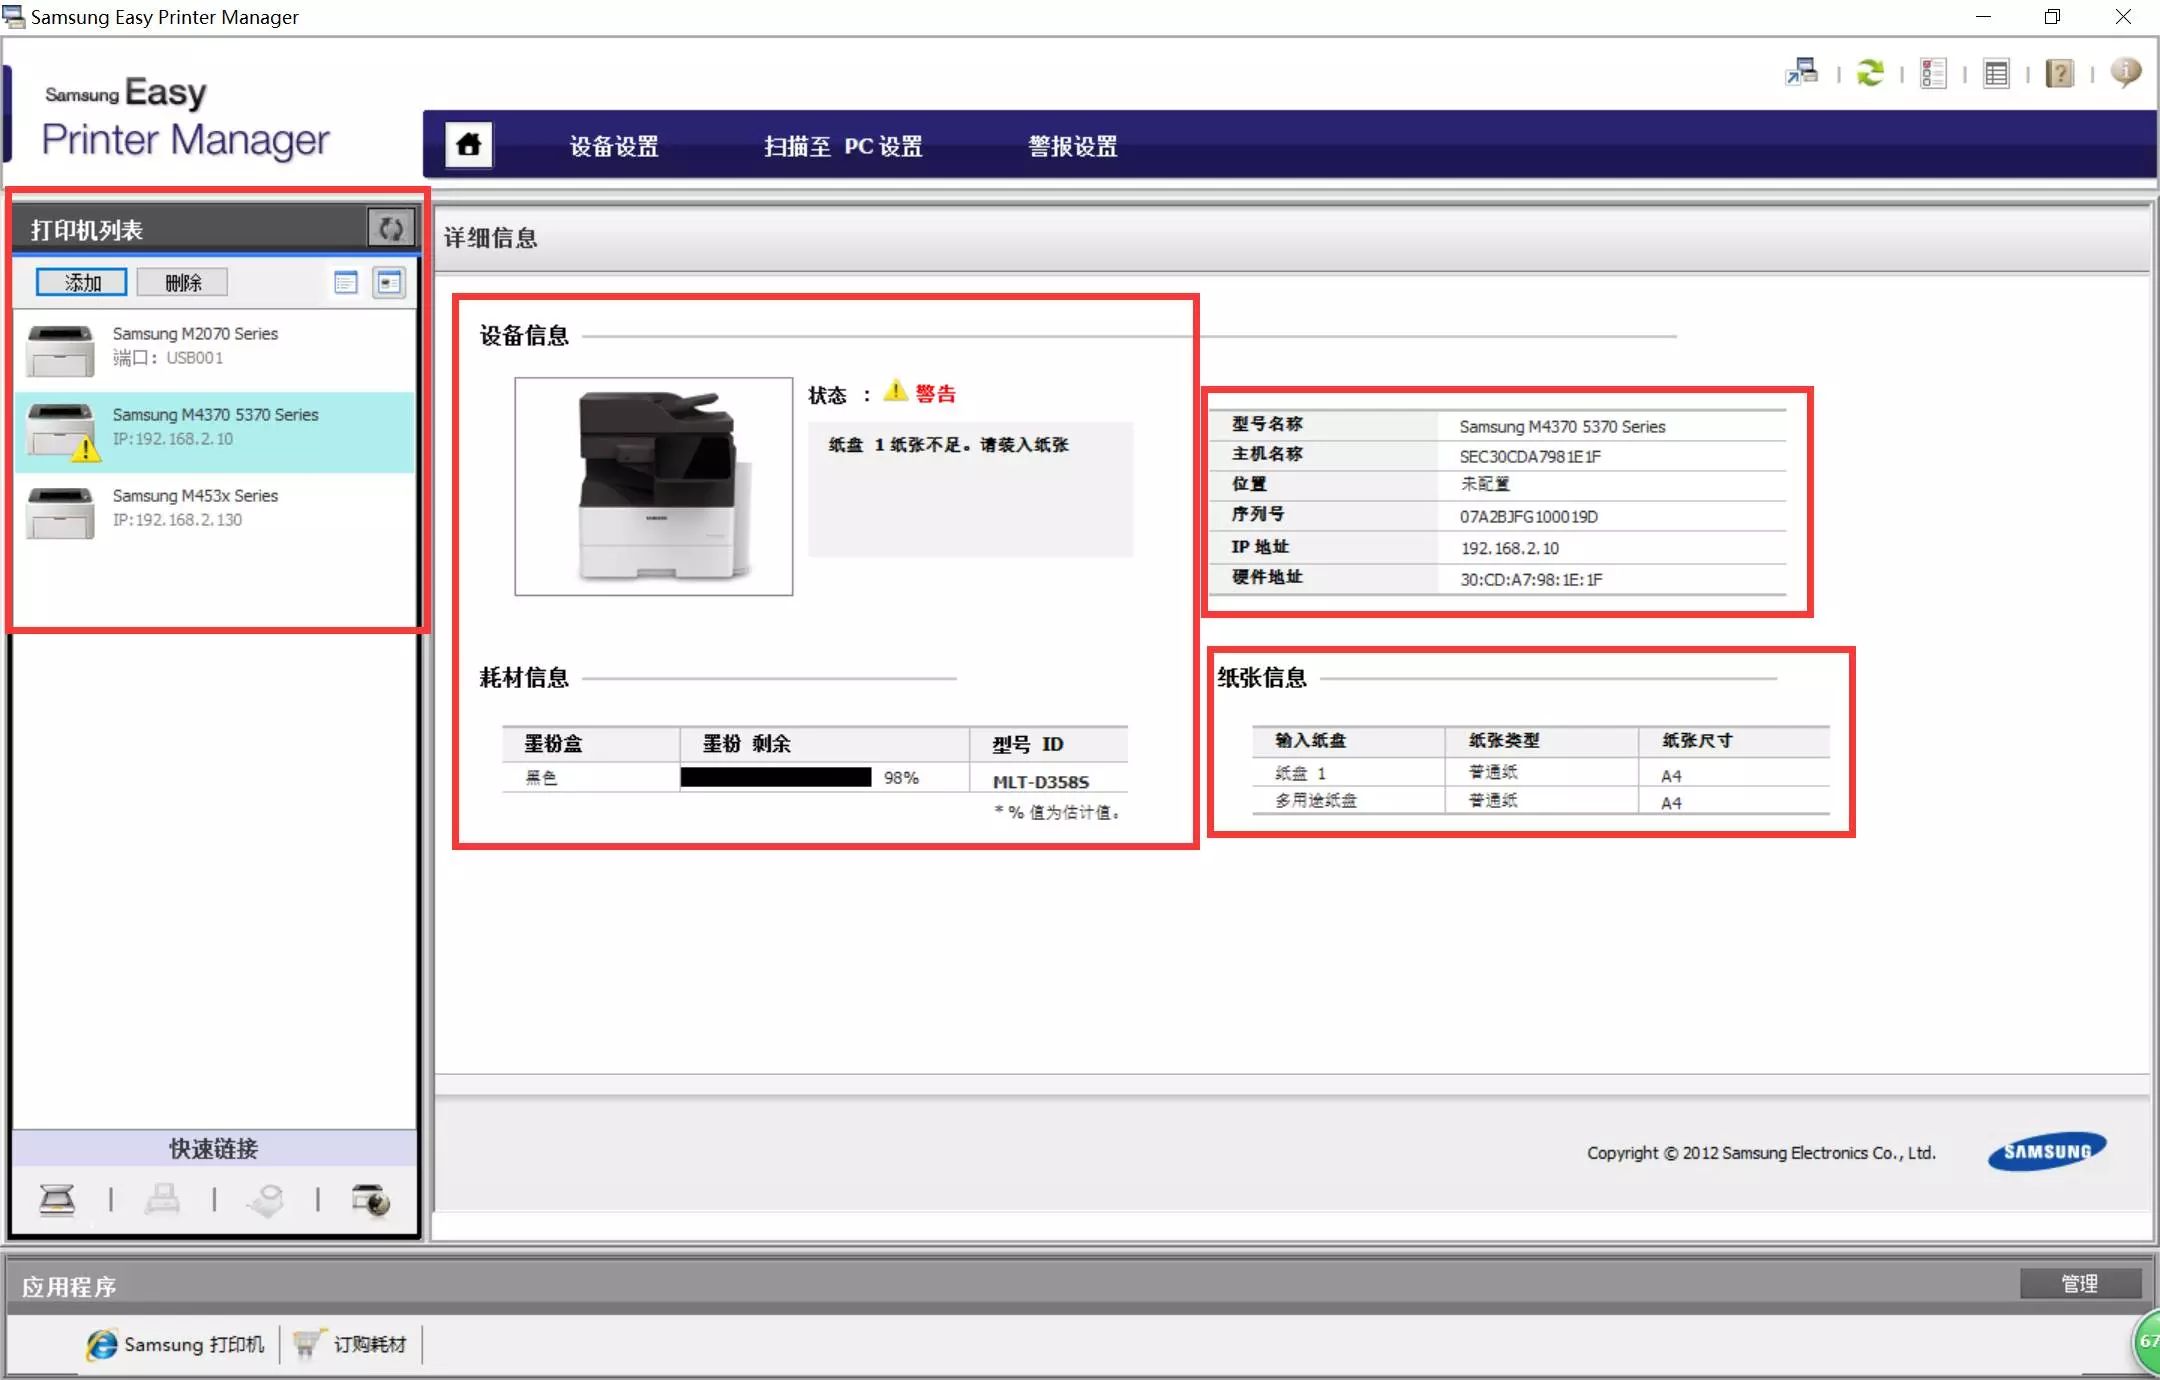Click the host name SEC30CDA7981E1F

tap(1530, 456)
